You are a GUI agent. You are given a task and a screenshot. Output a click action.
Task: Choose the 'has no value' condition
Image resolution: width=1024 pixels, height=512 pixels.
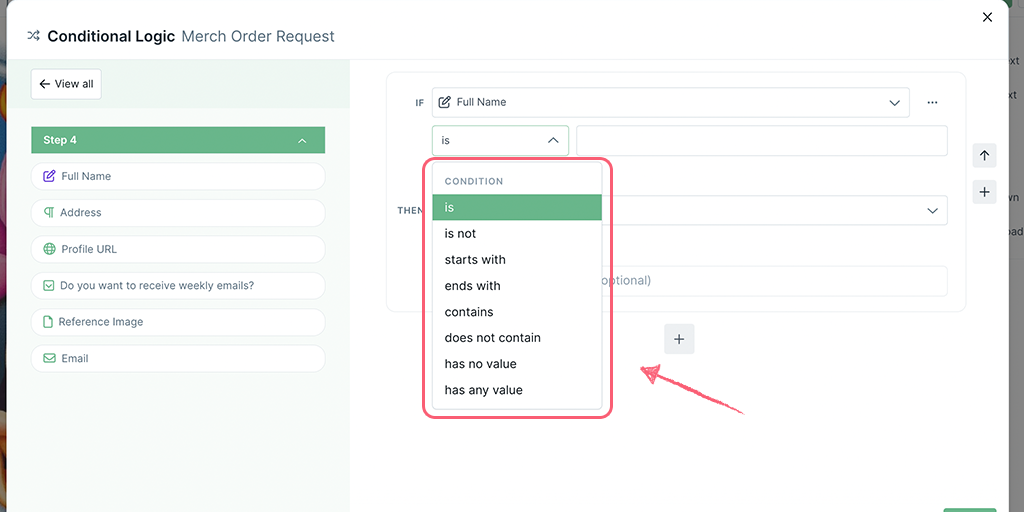(x=517, y=364)
